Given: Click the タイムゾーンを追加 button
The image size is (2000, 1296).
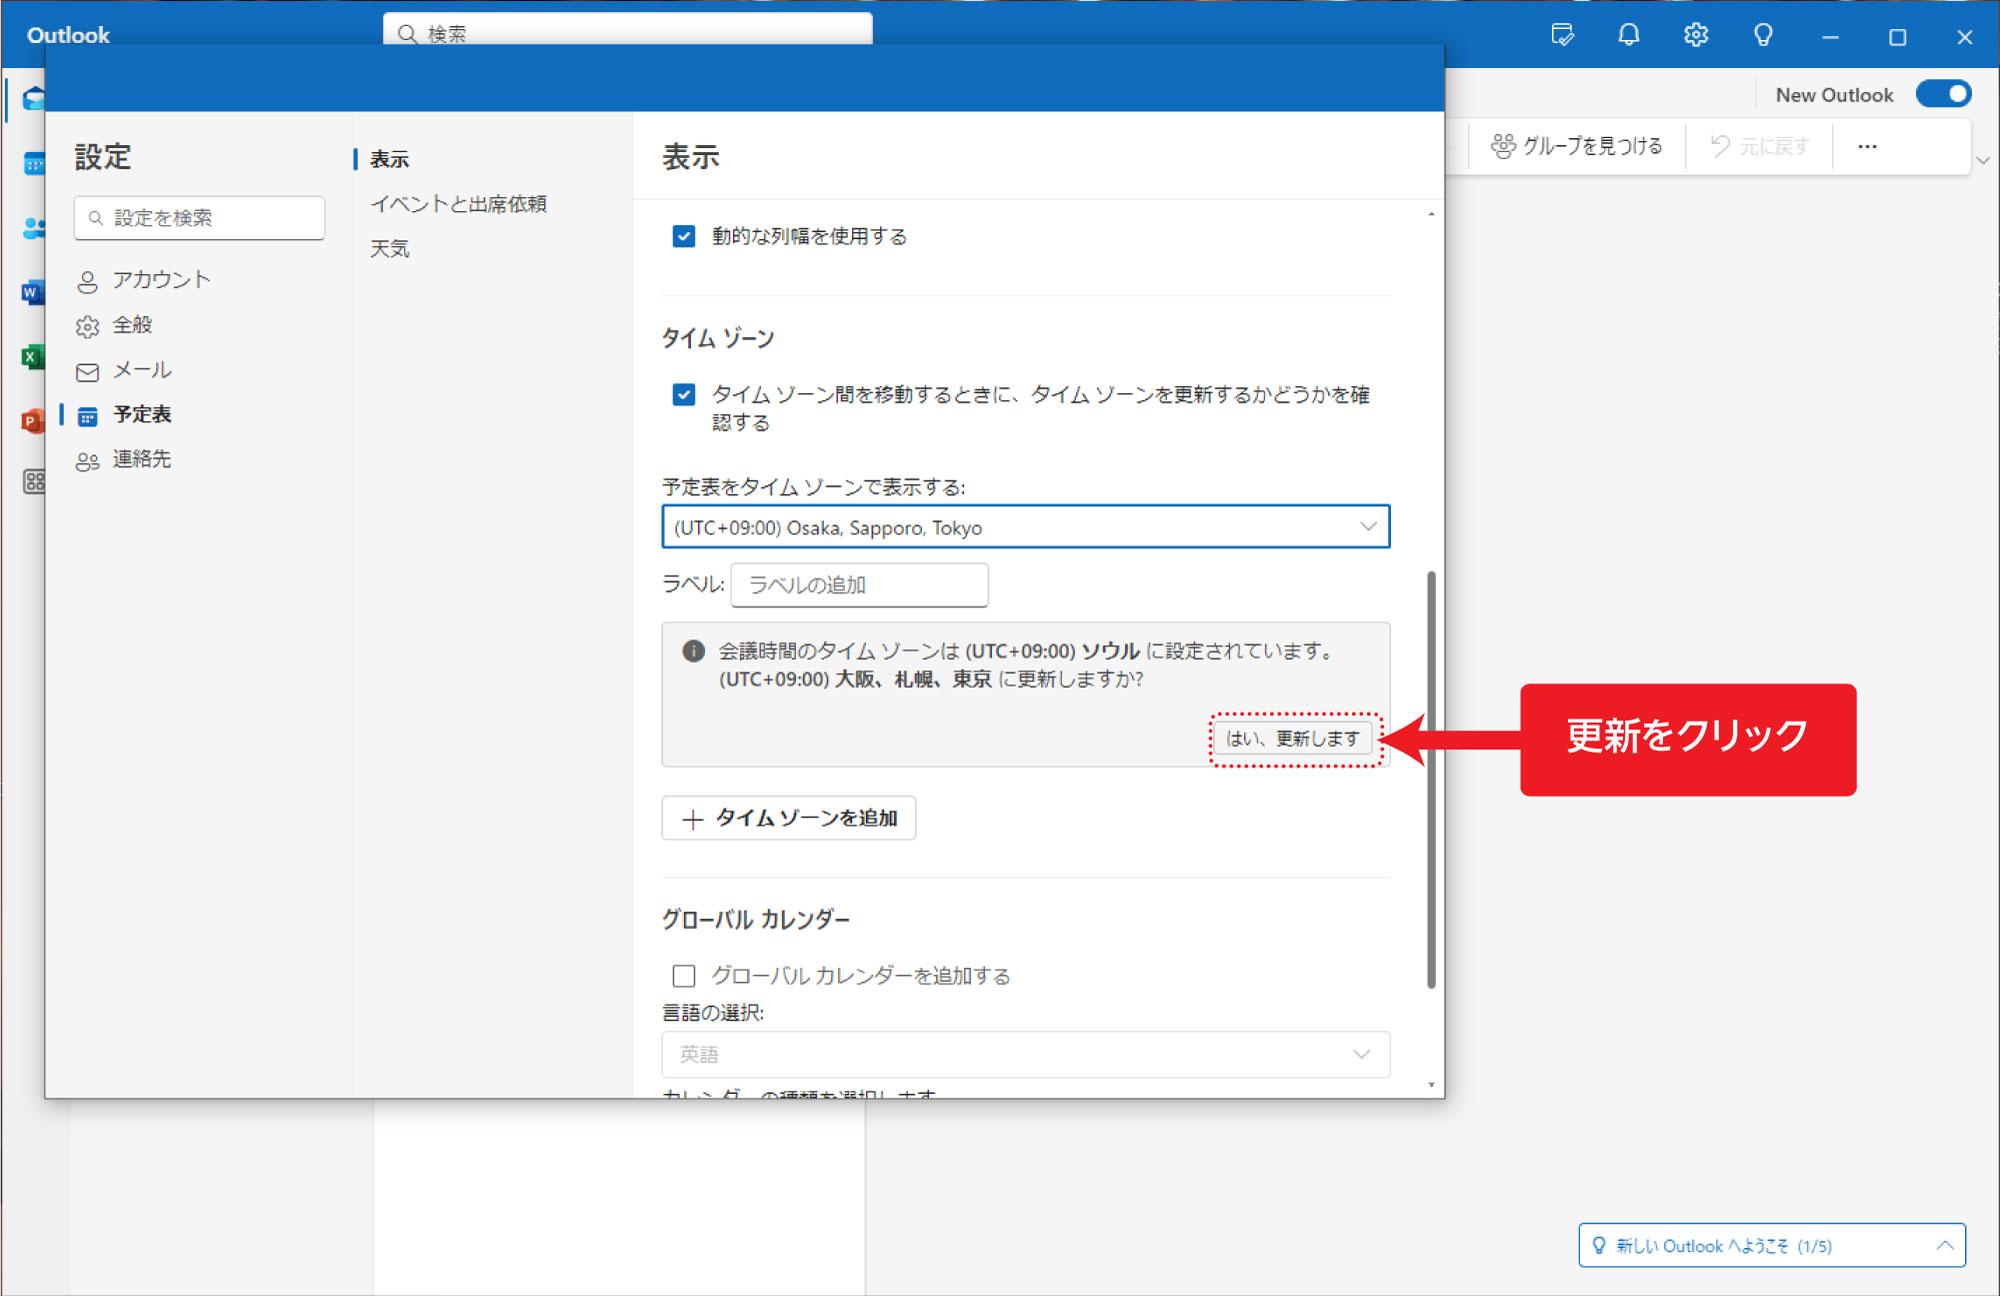Looking at the screenshot, I should (788, 818).
